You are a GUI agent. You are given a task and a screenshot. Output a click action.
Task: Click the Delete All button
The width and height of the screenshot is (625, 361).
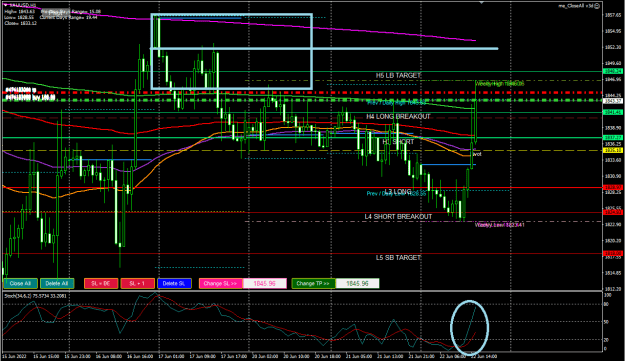(x=57, y=283)
